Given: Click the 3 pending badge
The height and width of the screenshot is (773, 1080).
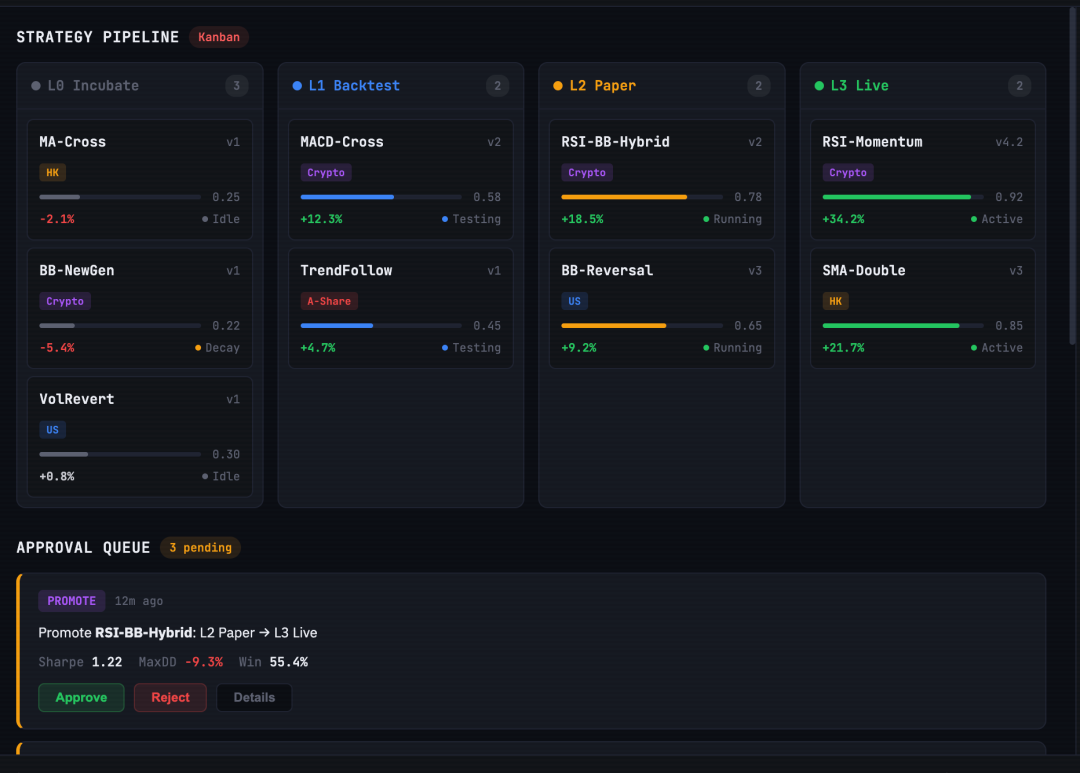Looking at the screenshot, I should (x=200, y=548).
